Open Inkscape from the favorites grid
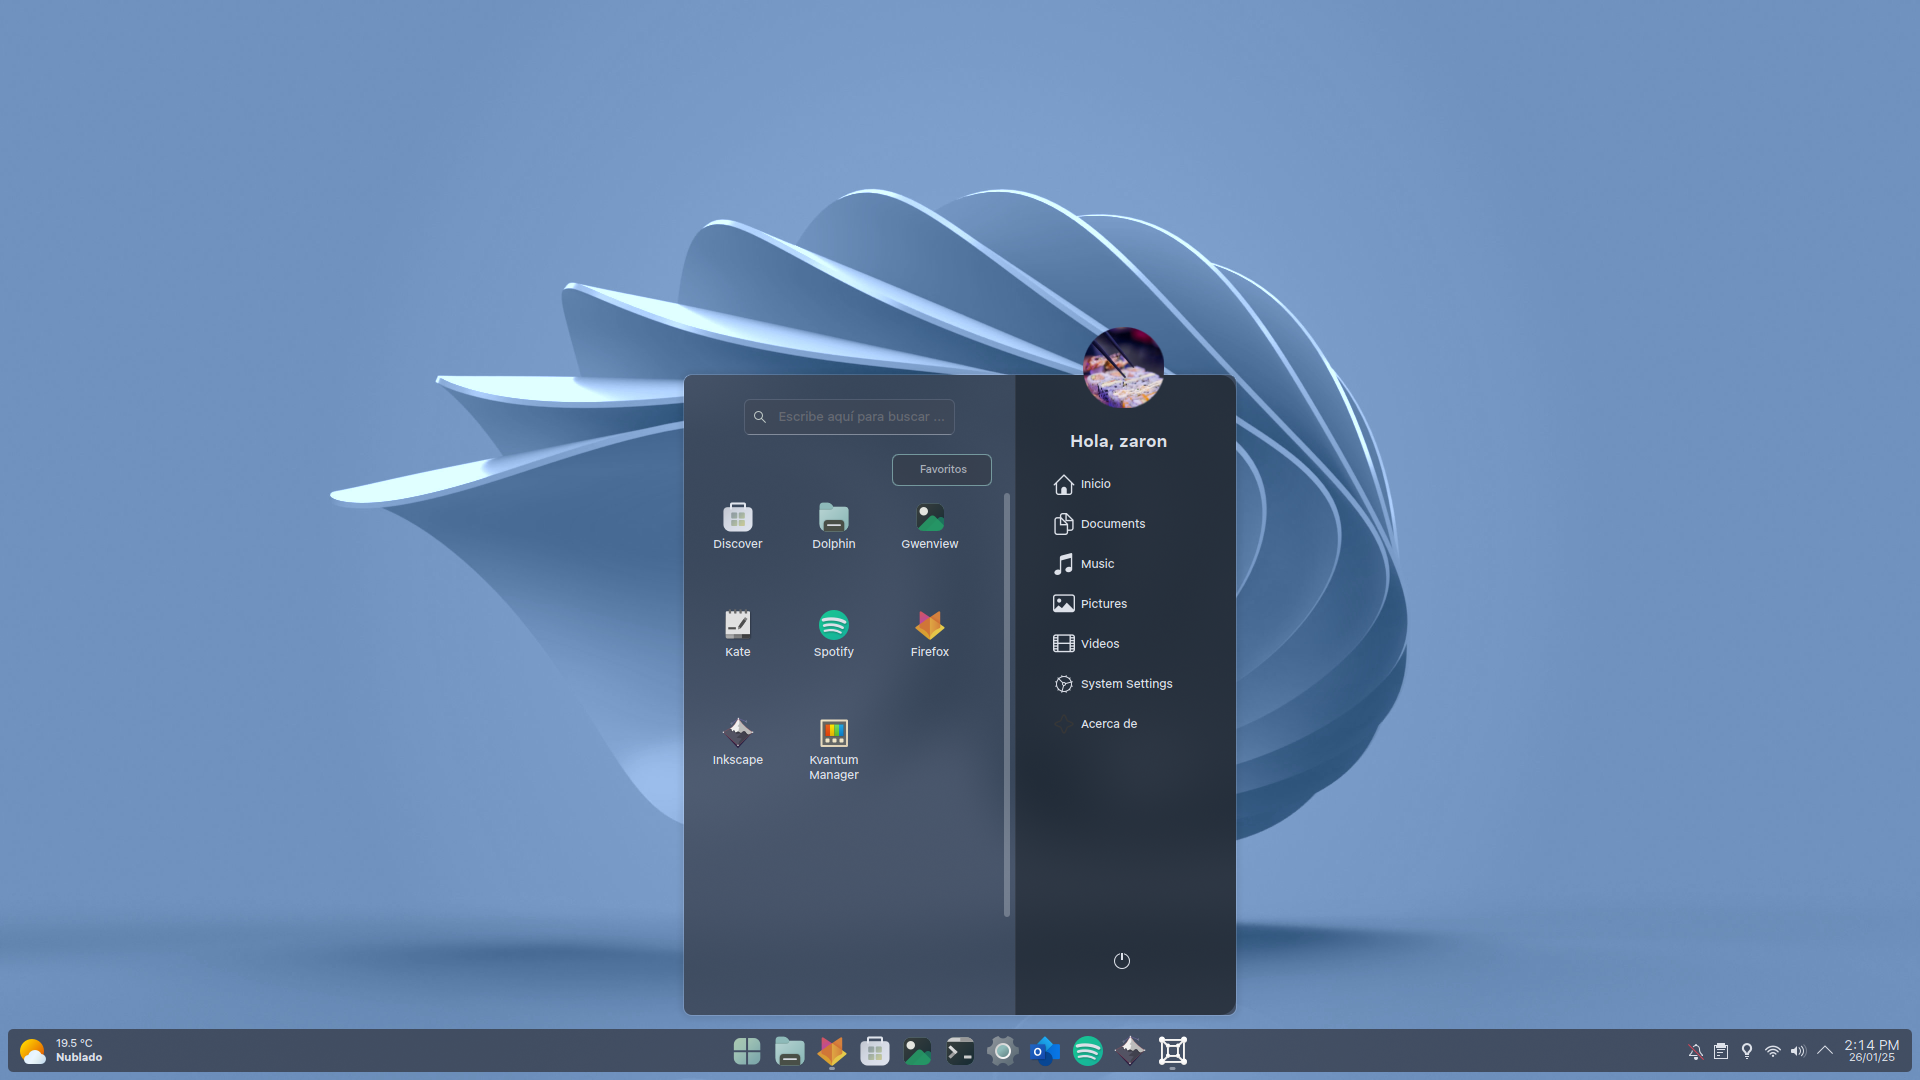 (x=737, y=742)
